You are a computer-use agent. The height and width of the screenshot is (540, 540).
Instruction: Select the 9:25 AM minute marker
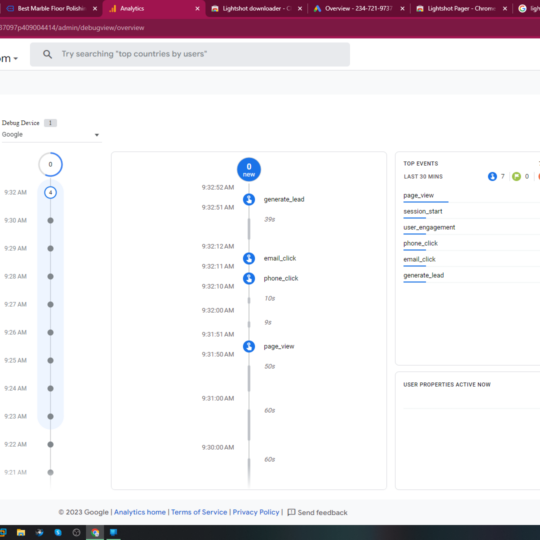[x=50, y=360]
